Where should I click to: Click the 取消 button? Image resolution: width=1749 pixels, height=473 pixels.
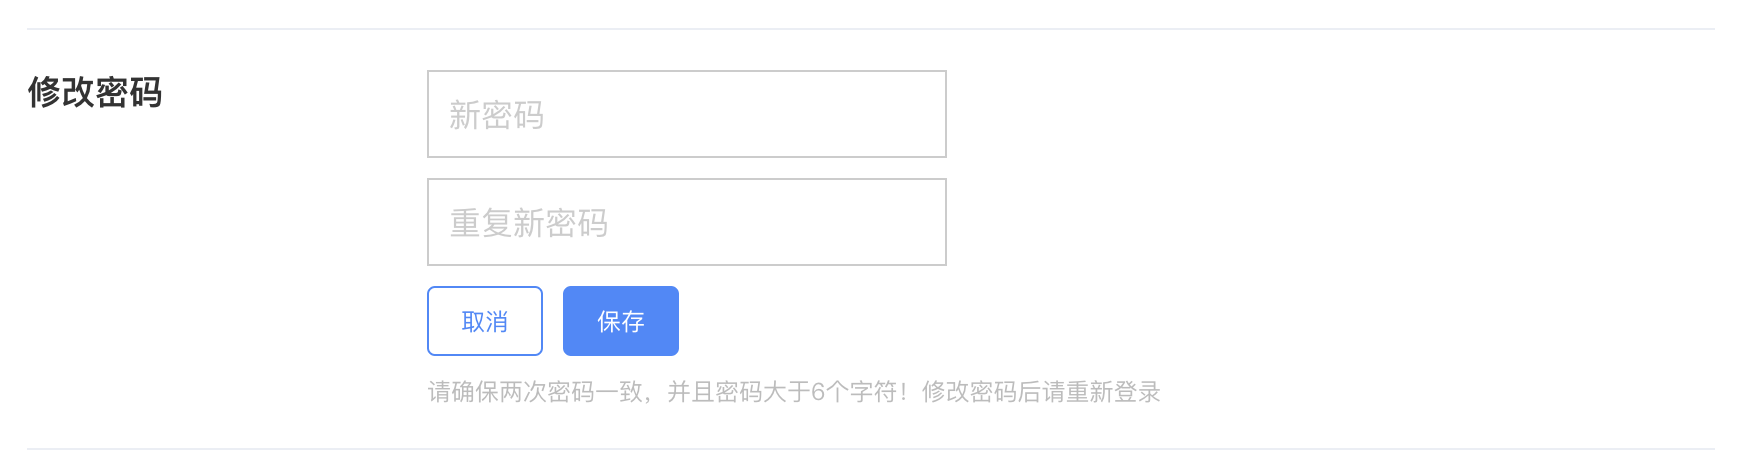(x=485, y=321)
